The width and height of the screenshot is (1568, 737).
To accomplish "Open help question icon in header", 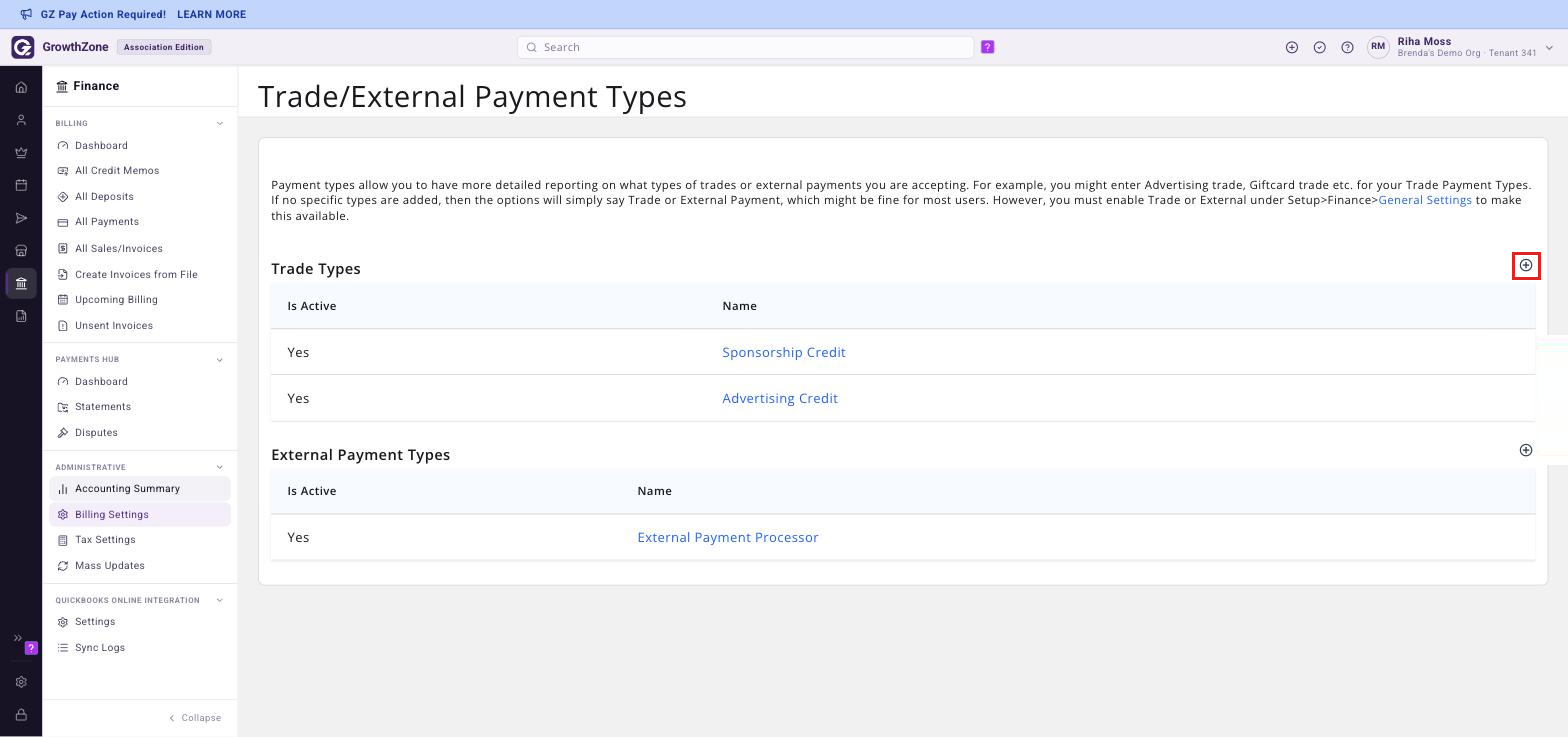I will point(1347,47).
